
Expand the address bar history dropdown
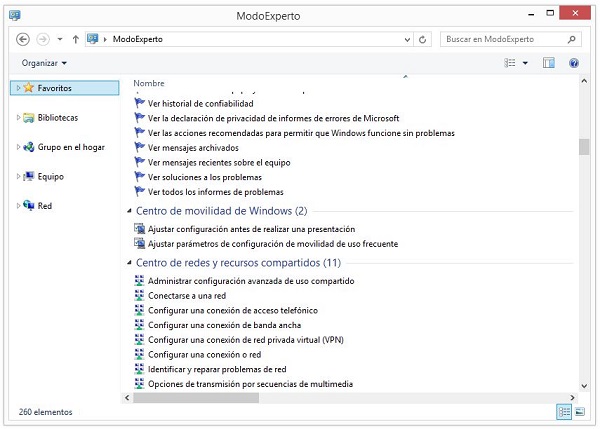405,39
